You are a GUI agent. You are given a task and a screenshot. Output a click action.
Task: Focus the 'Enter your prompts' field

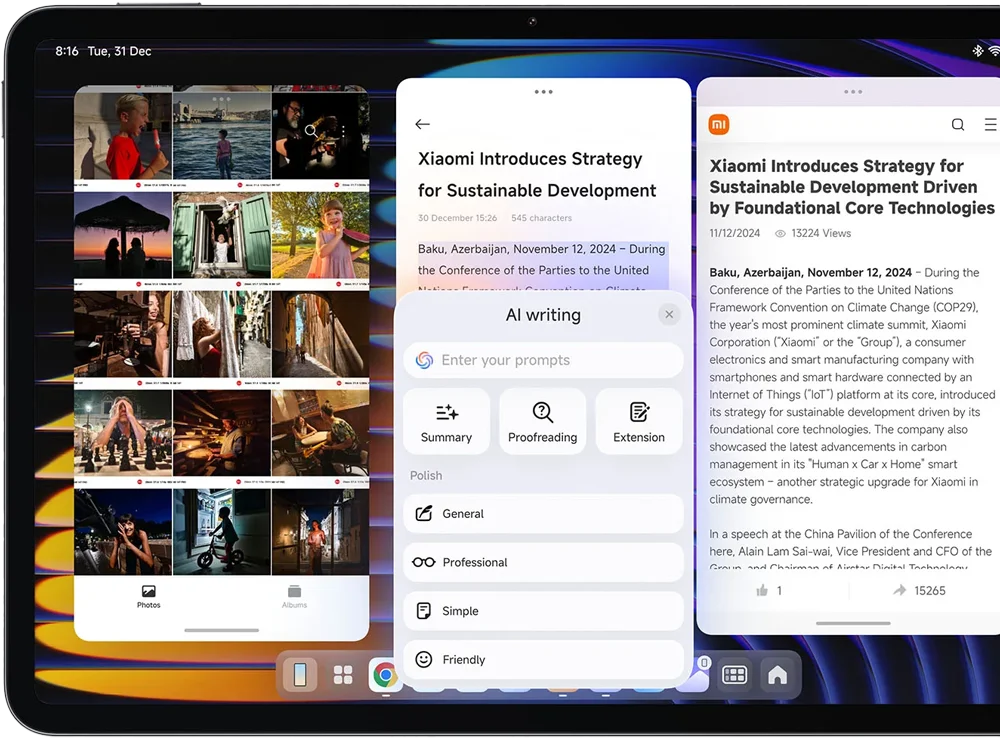543,360
